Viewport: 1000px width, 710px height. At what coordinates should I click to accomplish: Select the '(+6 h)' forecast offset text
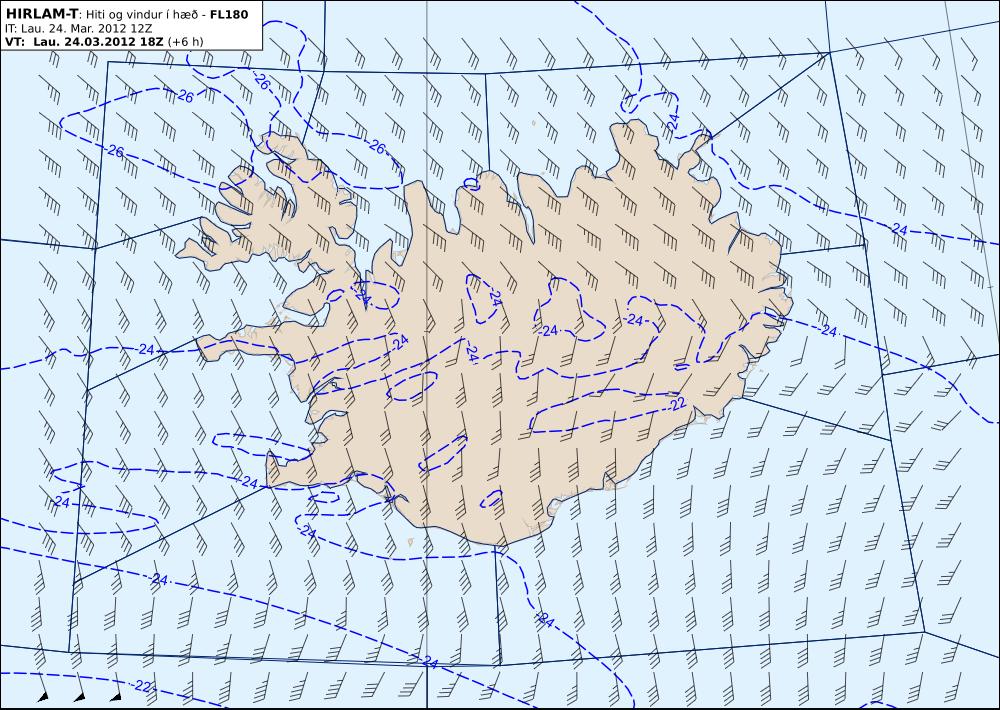click(x=186, y=41)
